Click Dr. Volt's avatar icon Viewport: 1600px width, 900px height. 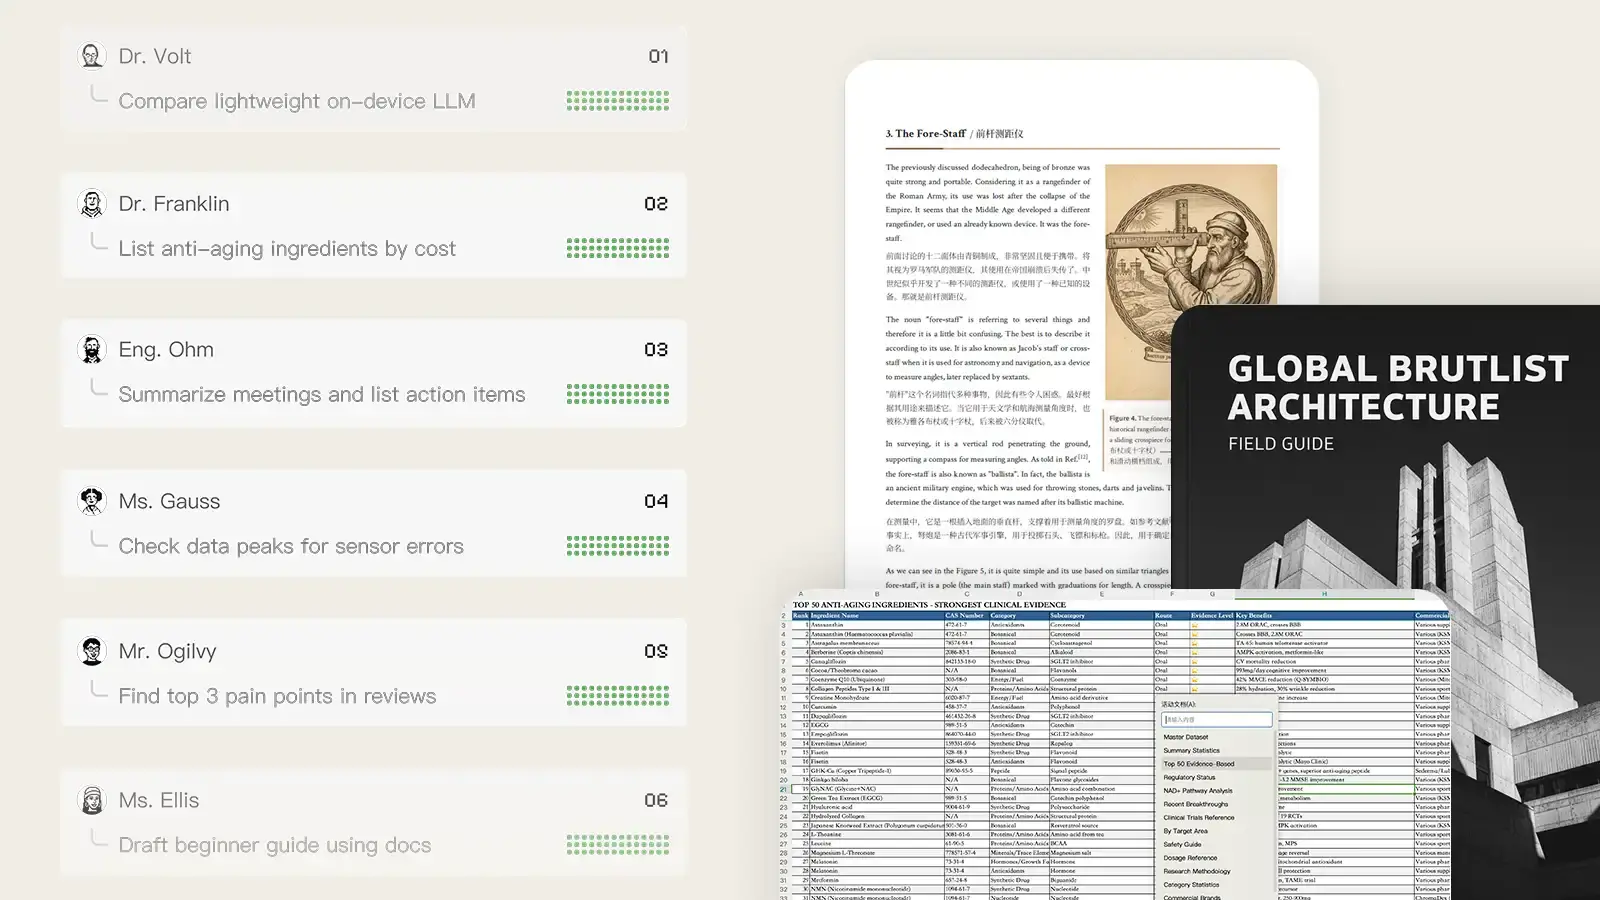point(92,55)
